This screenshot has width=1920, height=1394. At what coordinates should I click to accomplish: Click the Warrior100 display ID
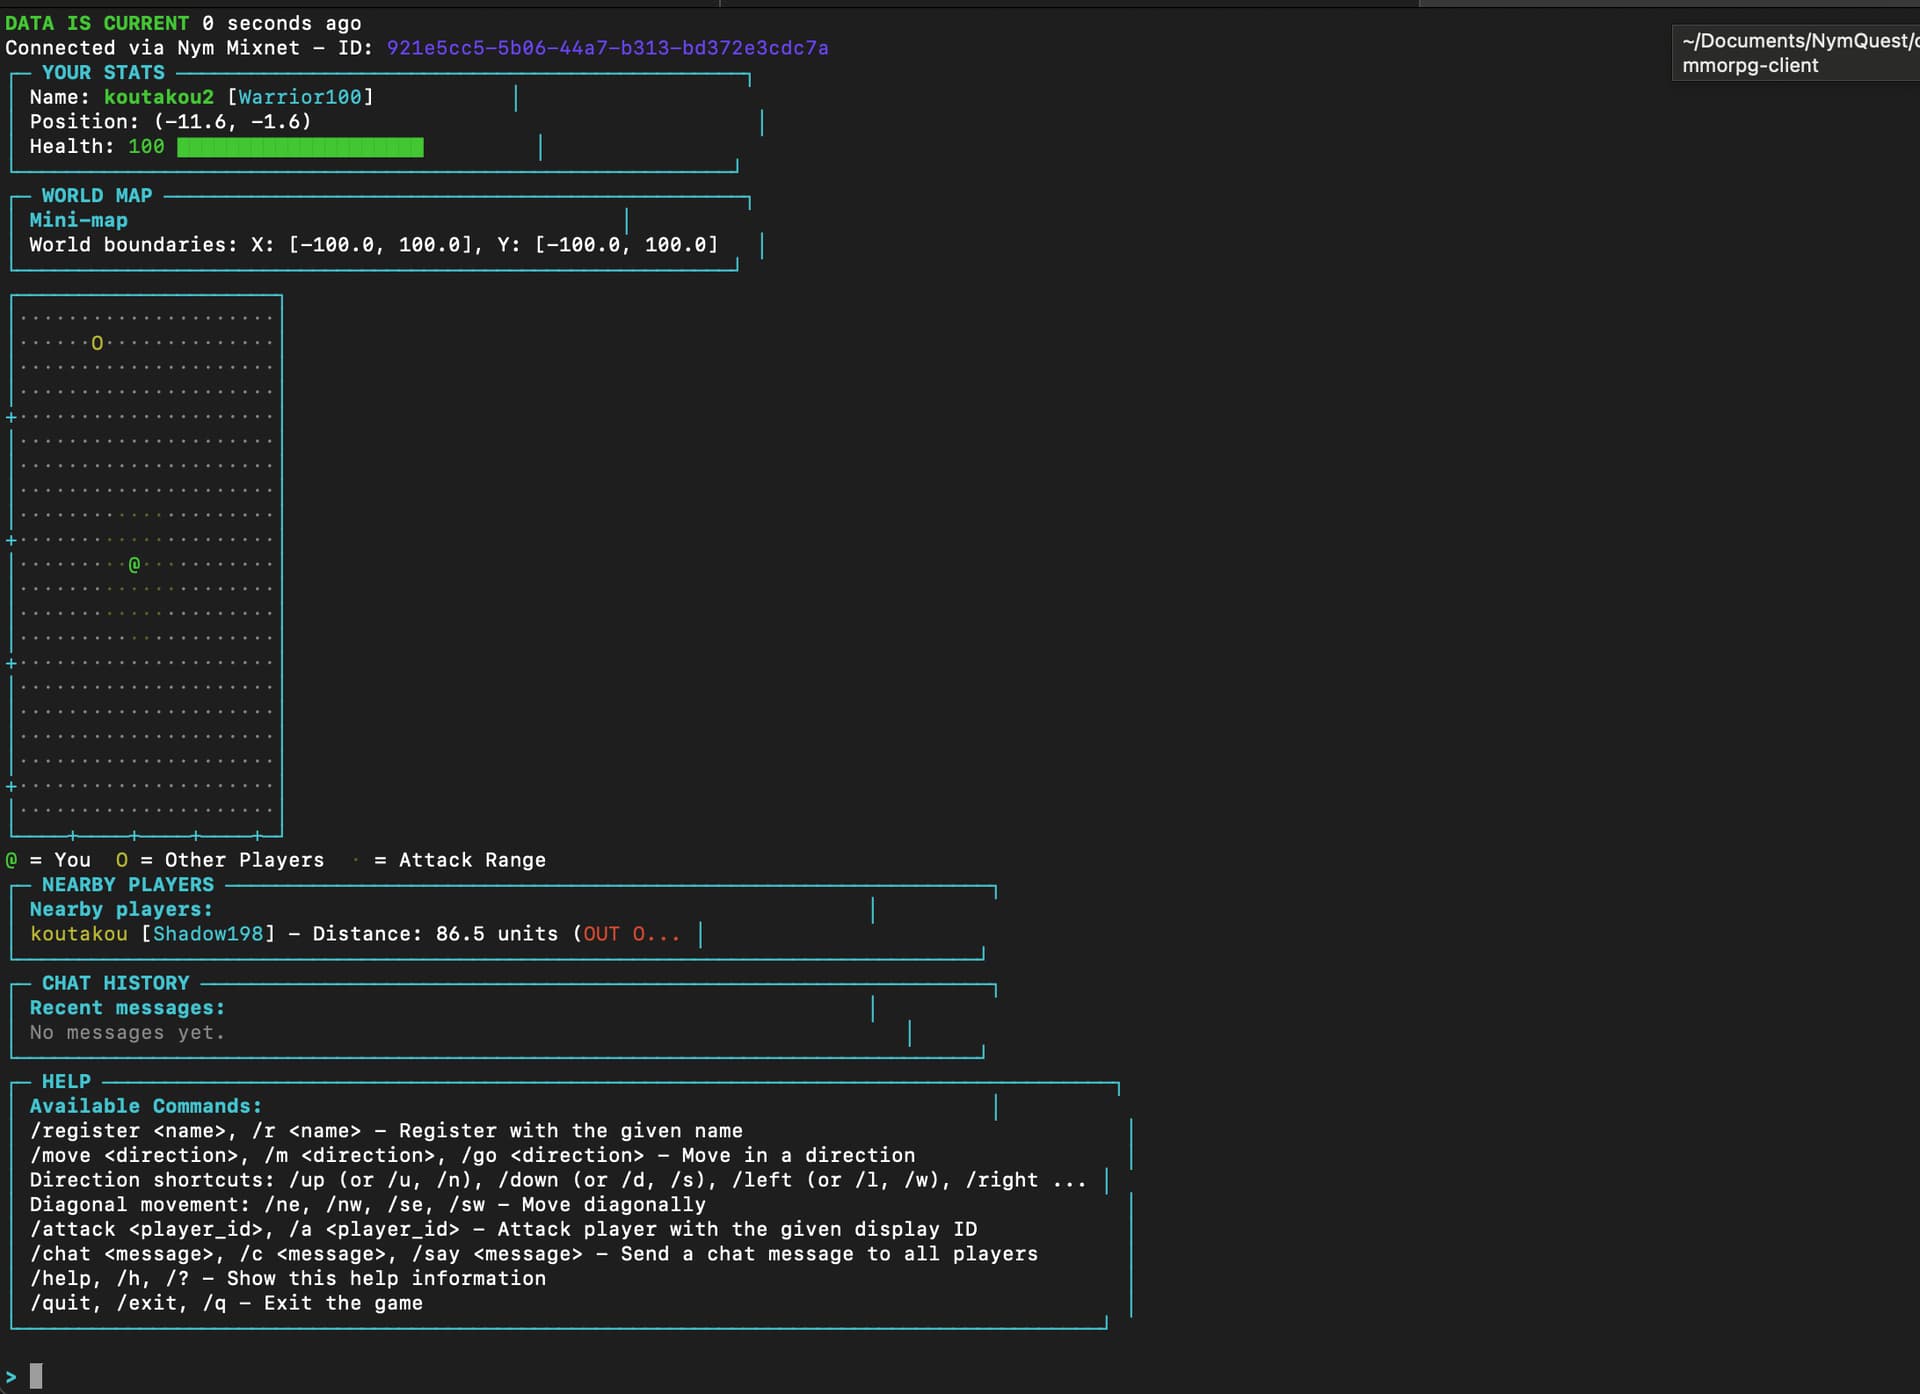click(300, 97)
